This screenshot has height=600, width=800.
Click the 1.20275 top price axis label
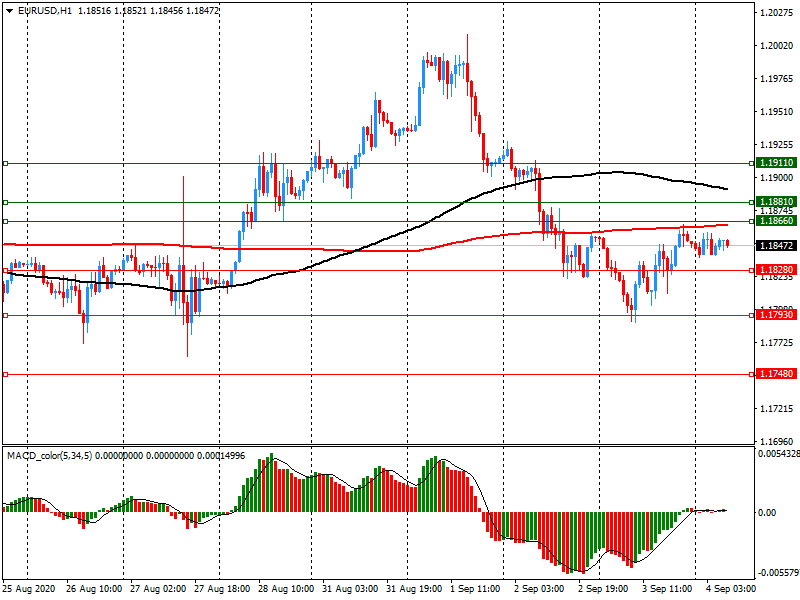coord(776,13)
